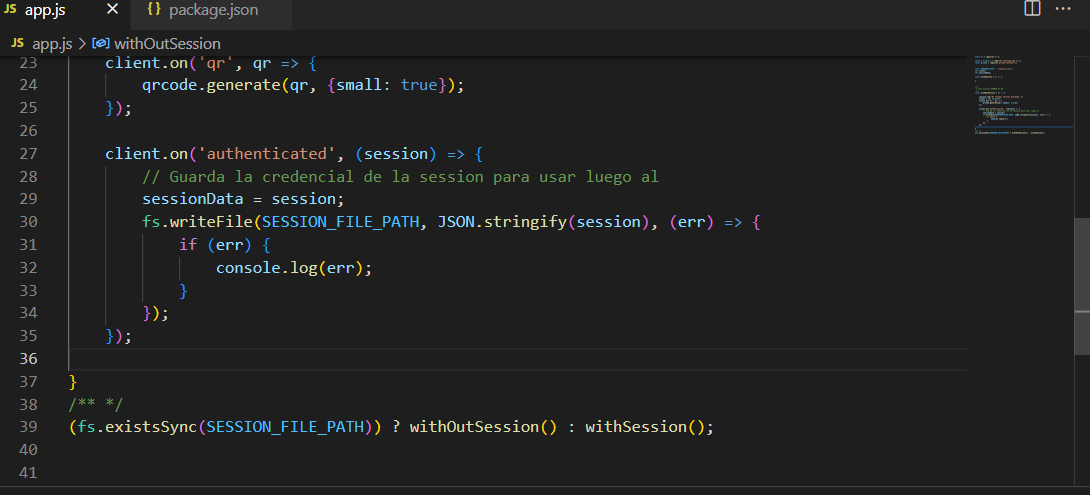The image size is (1090, 495).
Task: Select withOutSession in the breadcrumb
Action: [167, 44]
